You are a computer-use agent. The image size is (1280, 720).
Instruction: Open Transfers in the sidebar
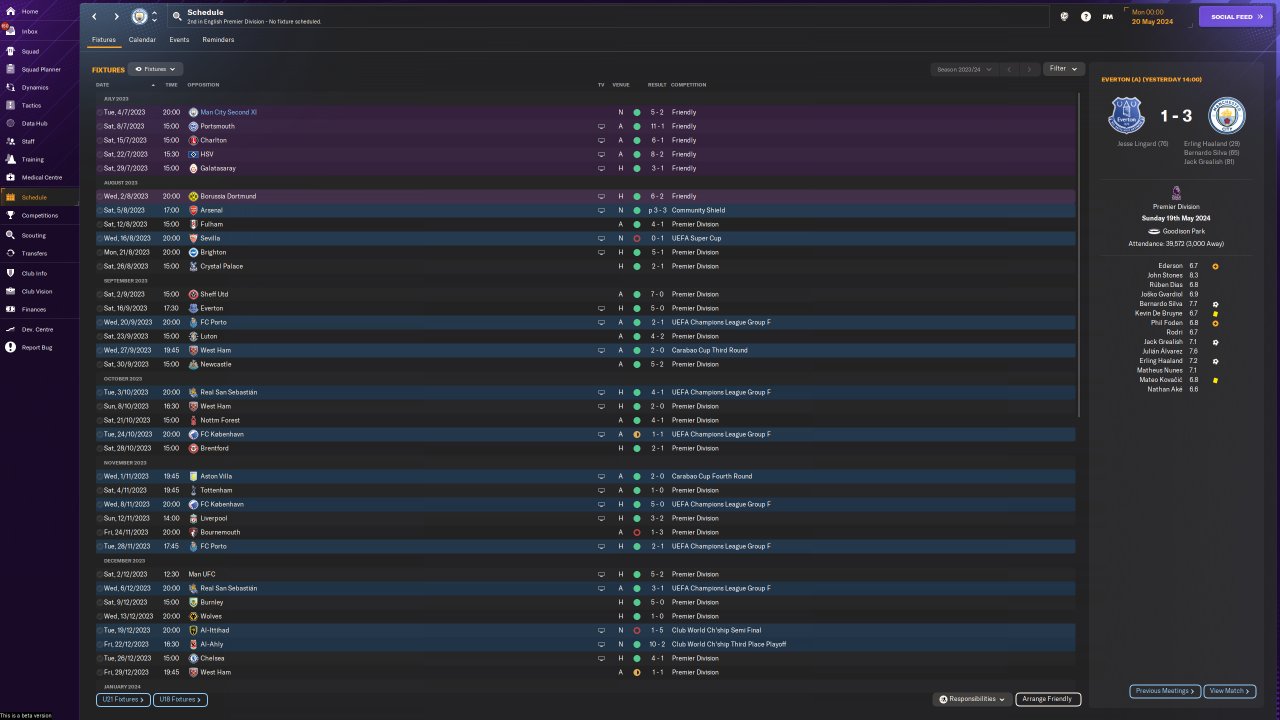coord(40,253)
